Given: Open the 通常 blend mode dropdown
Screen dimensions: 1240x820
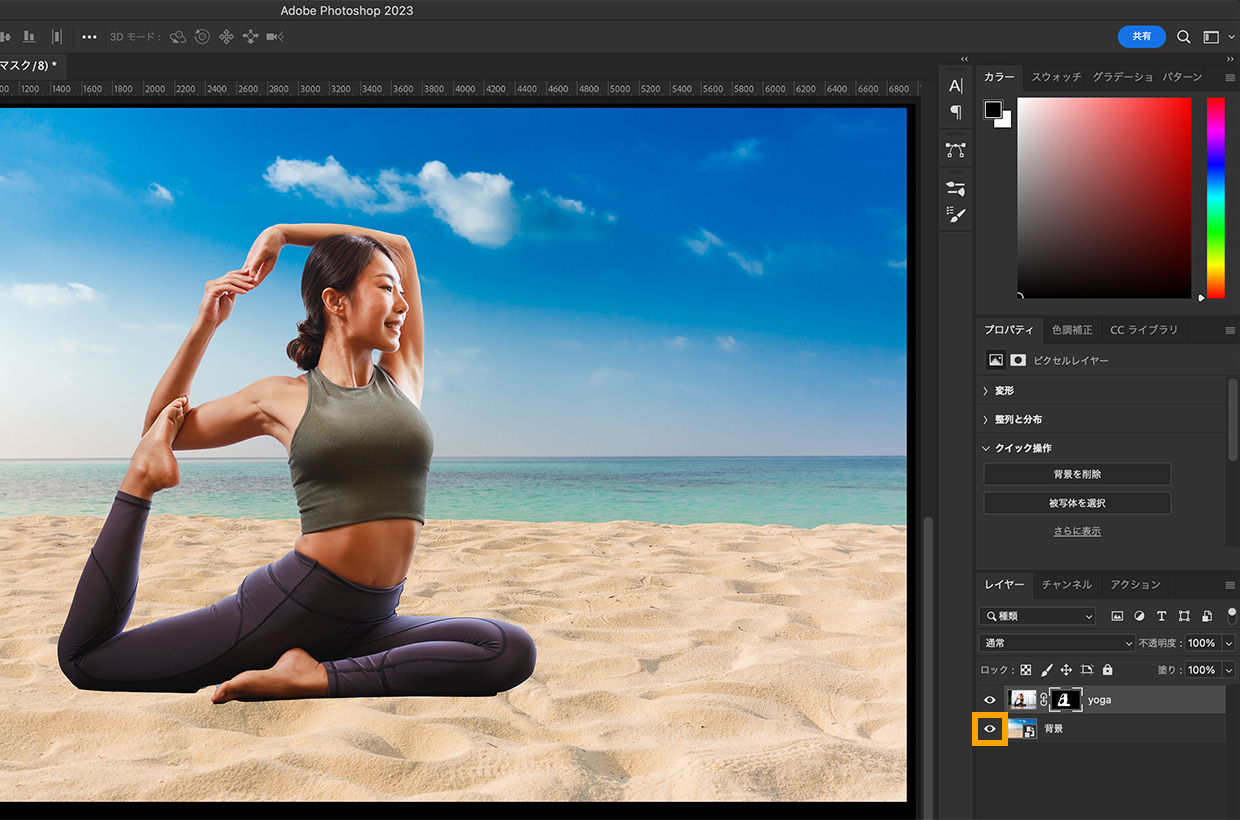Looking at the screenshot, I should (x=1057, y=643).
